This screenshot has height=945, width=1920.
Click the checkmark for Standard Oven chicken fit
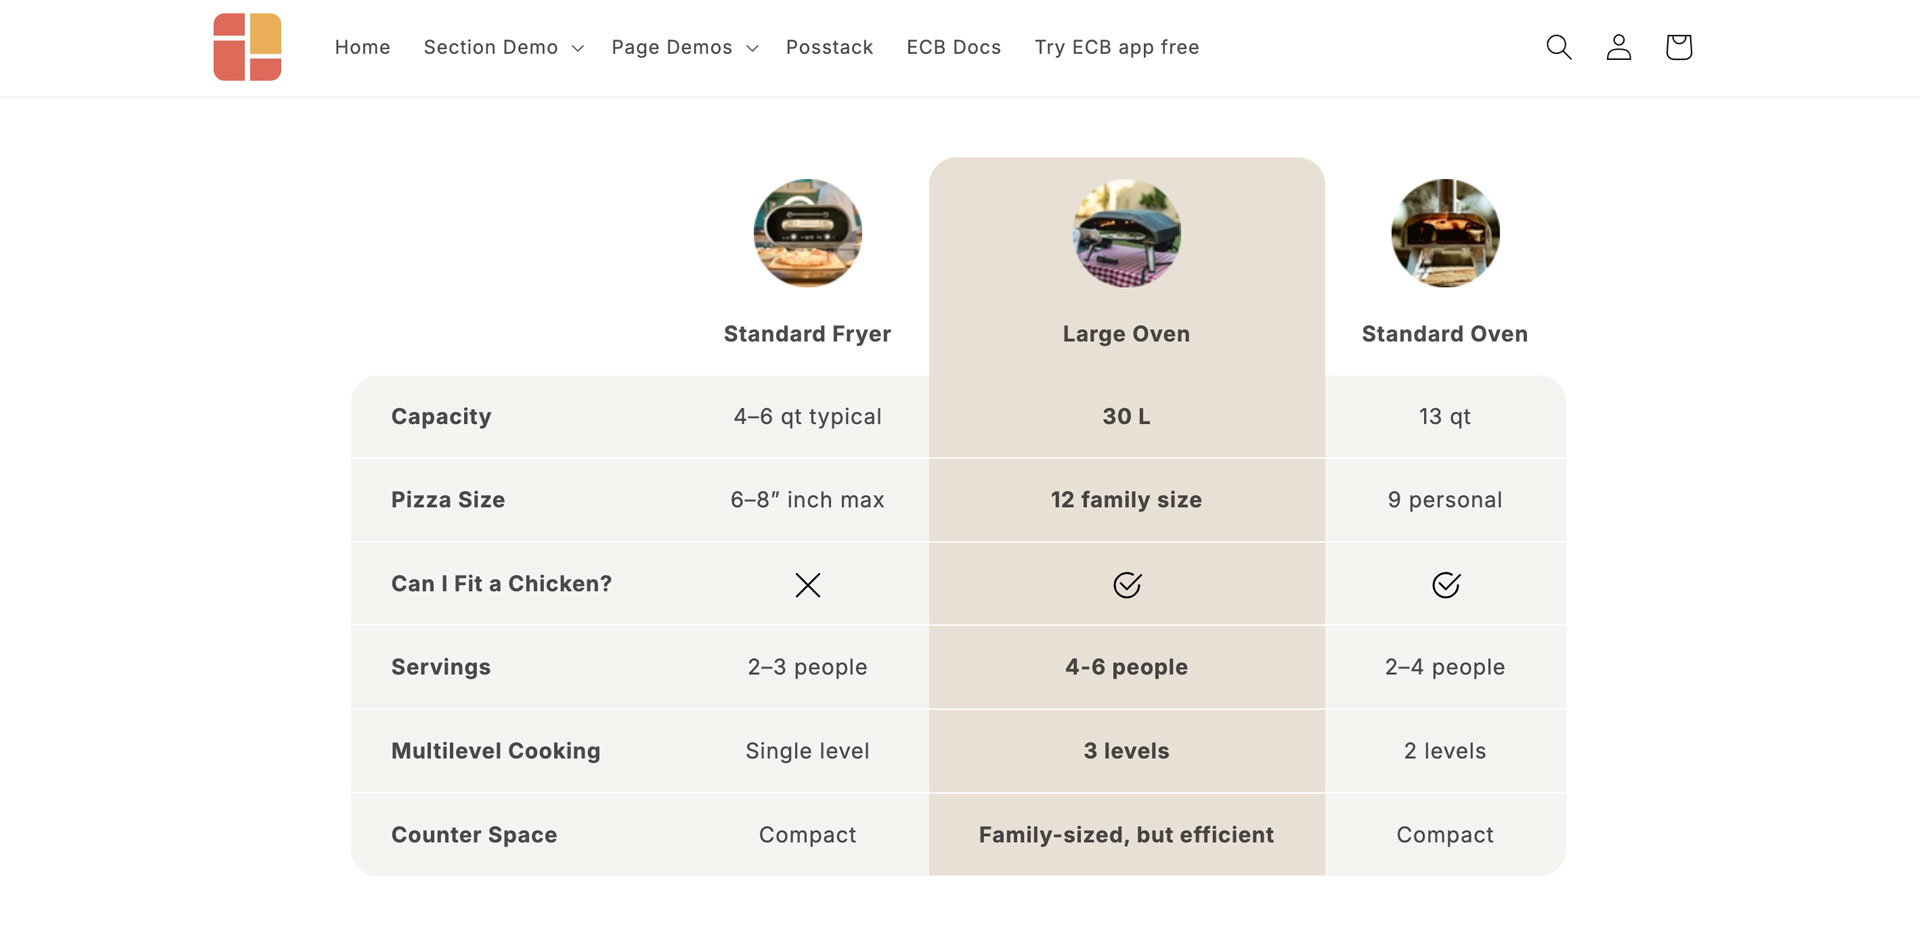1445,585
